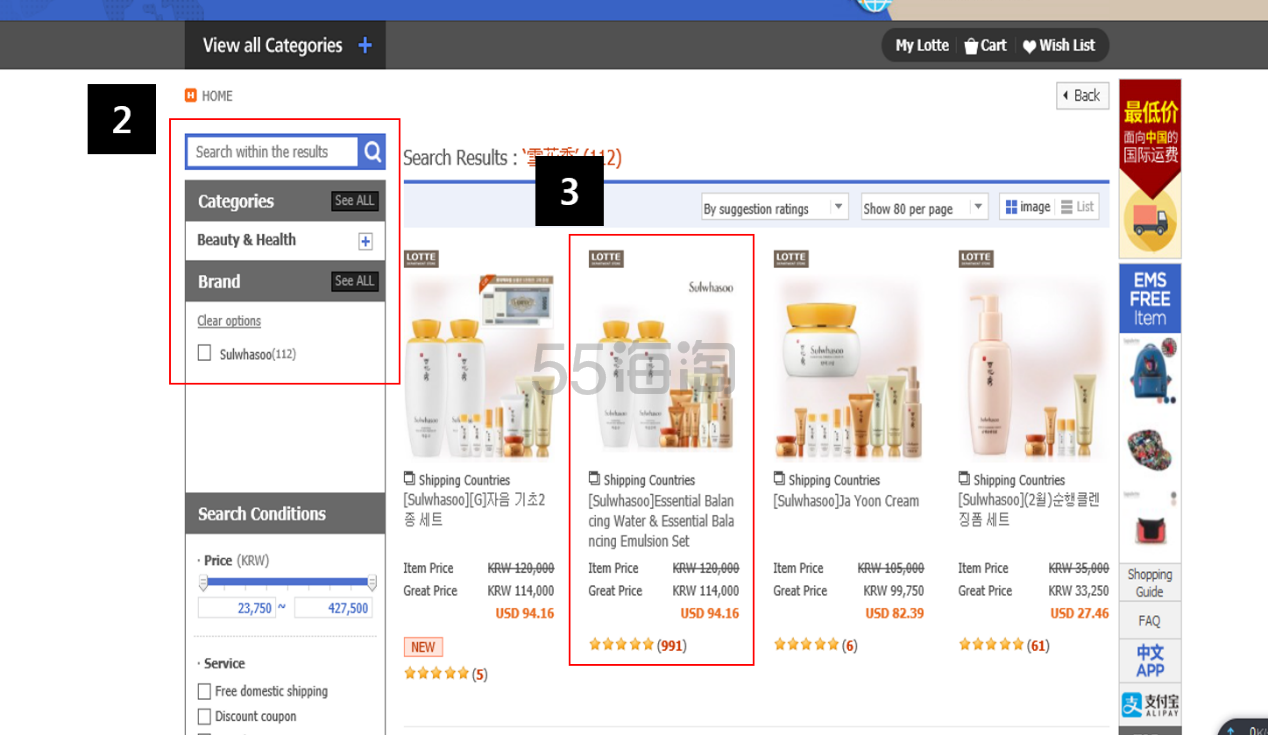Click the Back button
Image resolution: width=1268 pixels, height=735 pixels.
(x=1082, y=96)
